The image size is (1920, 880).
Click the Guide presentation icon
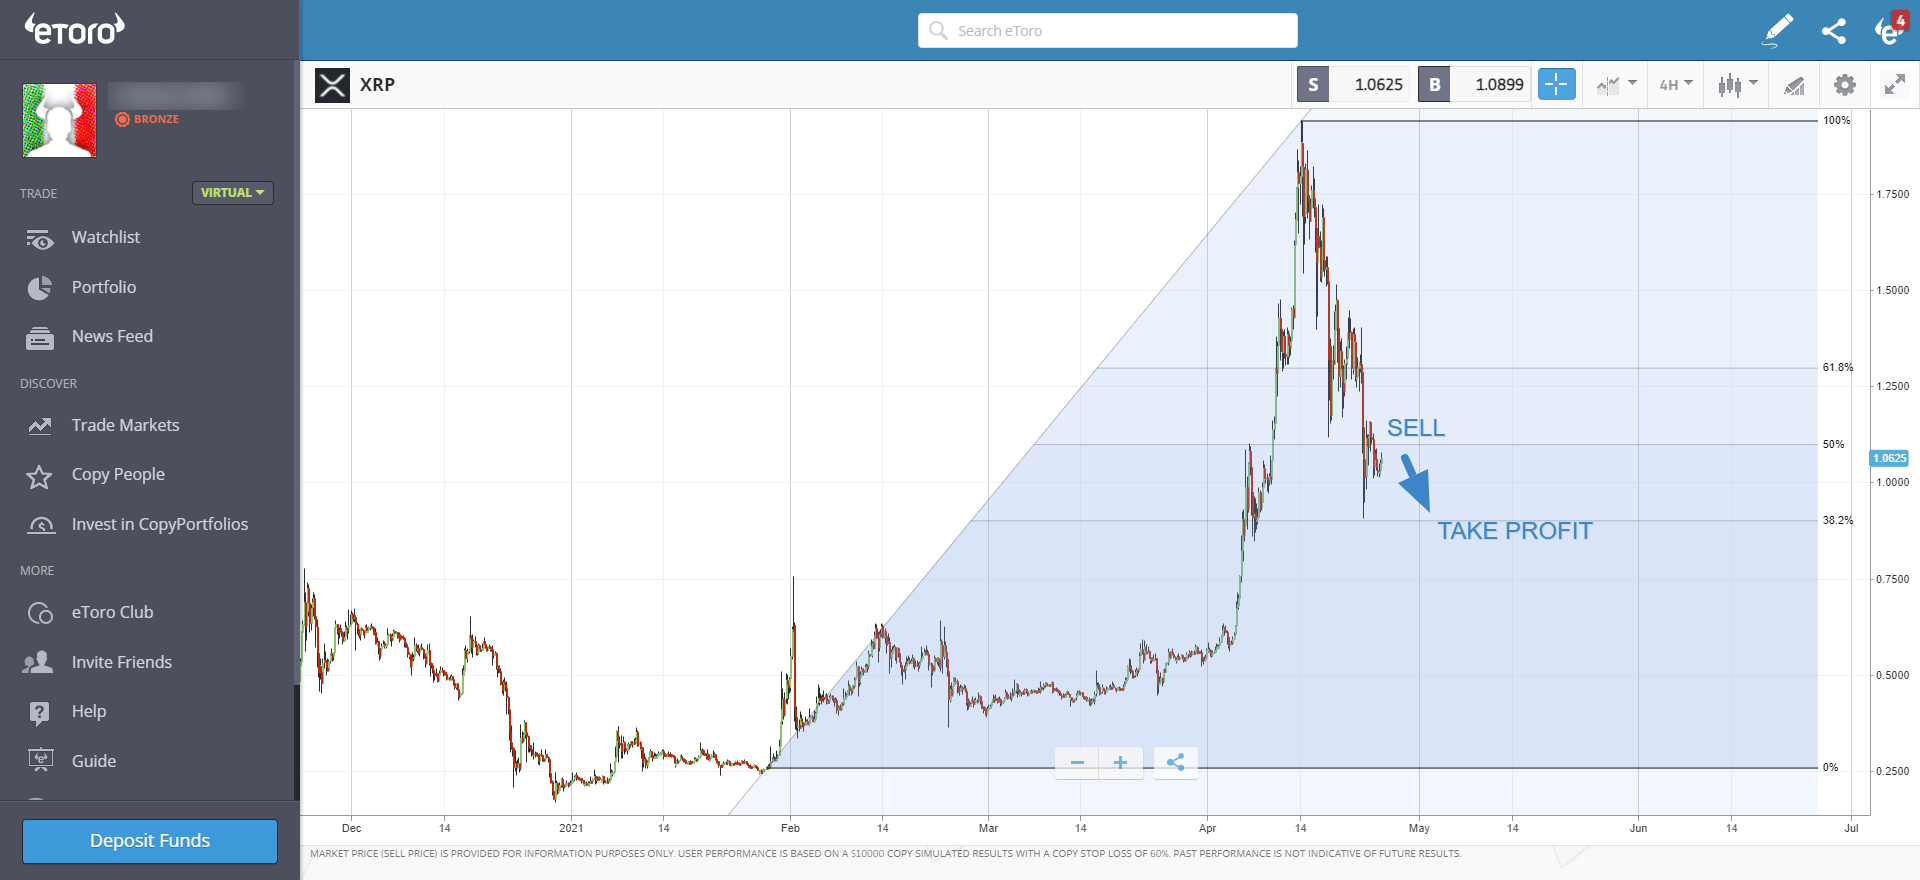[x=40, y=761]
